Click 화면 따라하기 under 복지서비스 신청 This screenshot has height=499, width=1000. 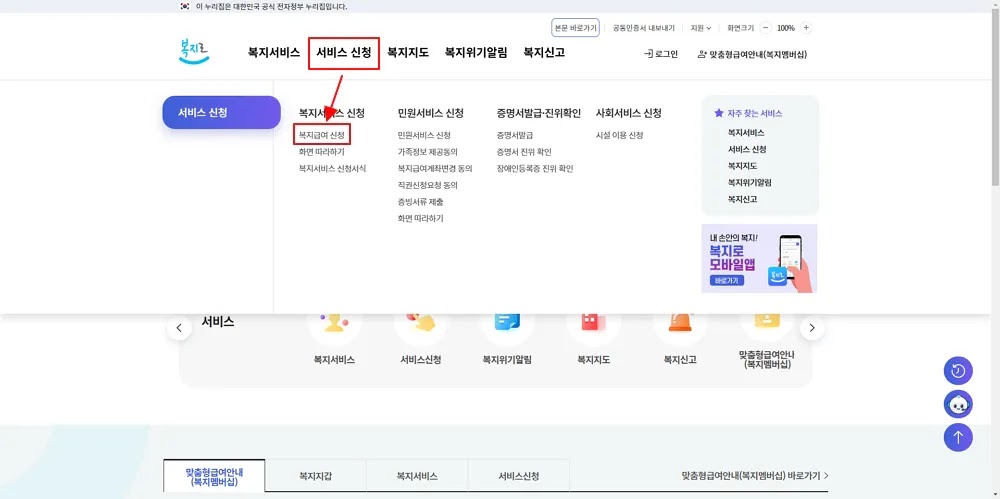click(x=321, y=152)
